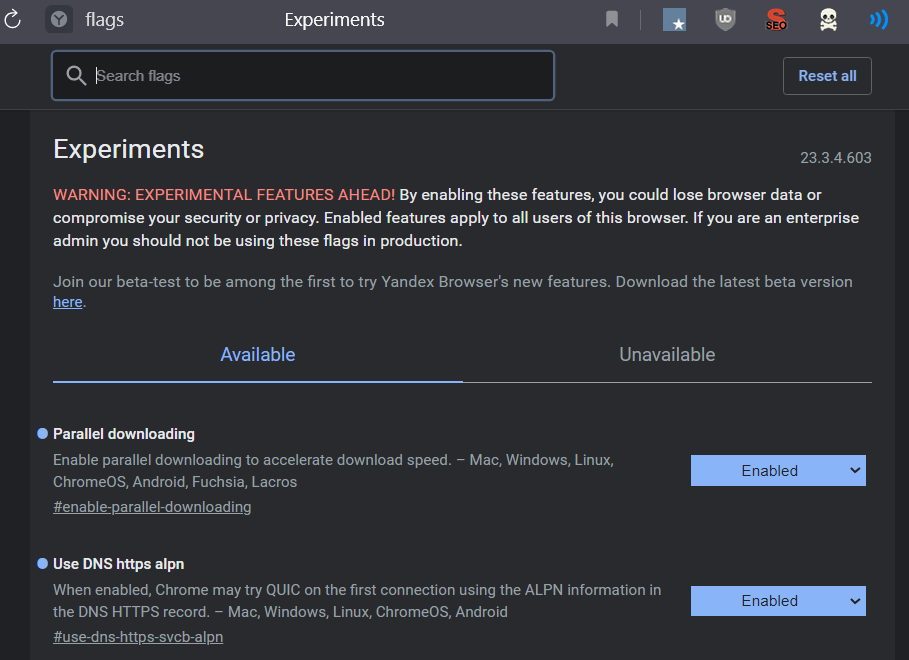Open the skull and crossbones extension

[x=828, y=20]
